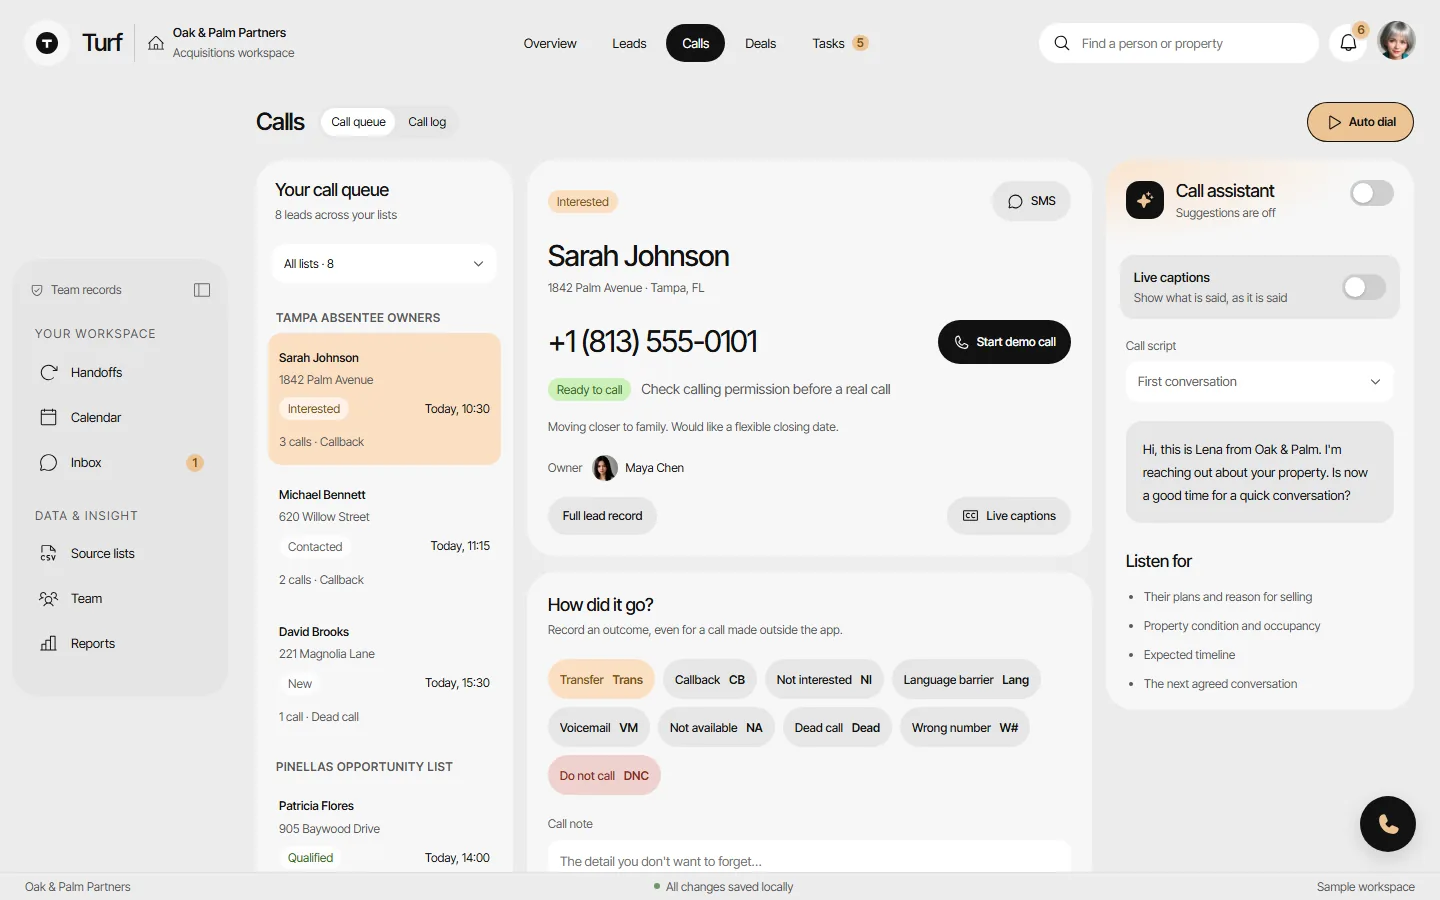The image size is (1440, 900).
Task: Go to the Overview tab
Action: click(x=550, y=43)
